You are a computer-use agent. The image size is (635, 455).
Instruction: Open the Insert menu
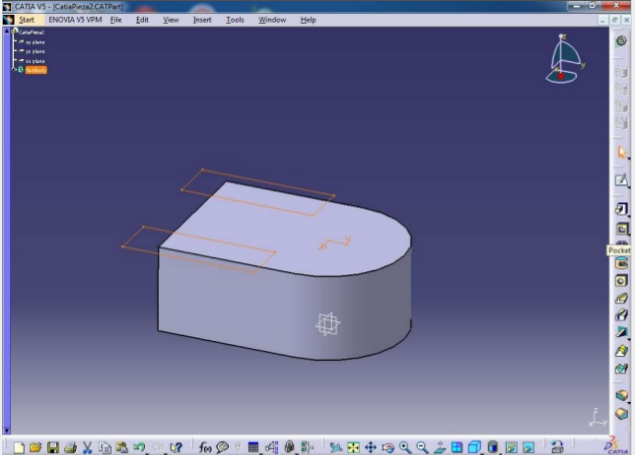click(x=202, y=20)
